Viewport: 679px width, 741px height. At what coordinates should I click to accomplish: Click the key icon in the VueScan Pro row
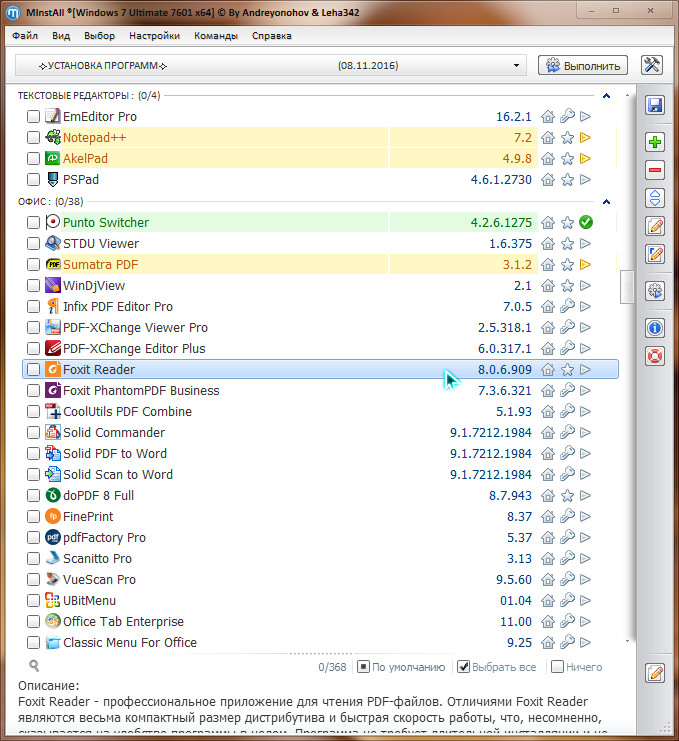coord(567,579)
